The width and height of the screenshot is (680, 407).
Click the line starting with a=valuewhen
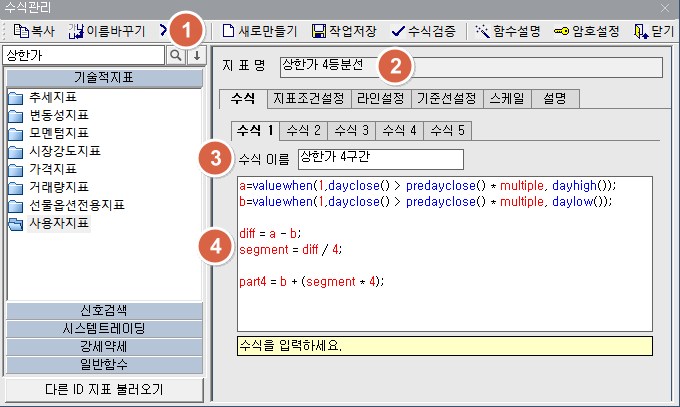[x=427, y=186]
